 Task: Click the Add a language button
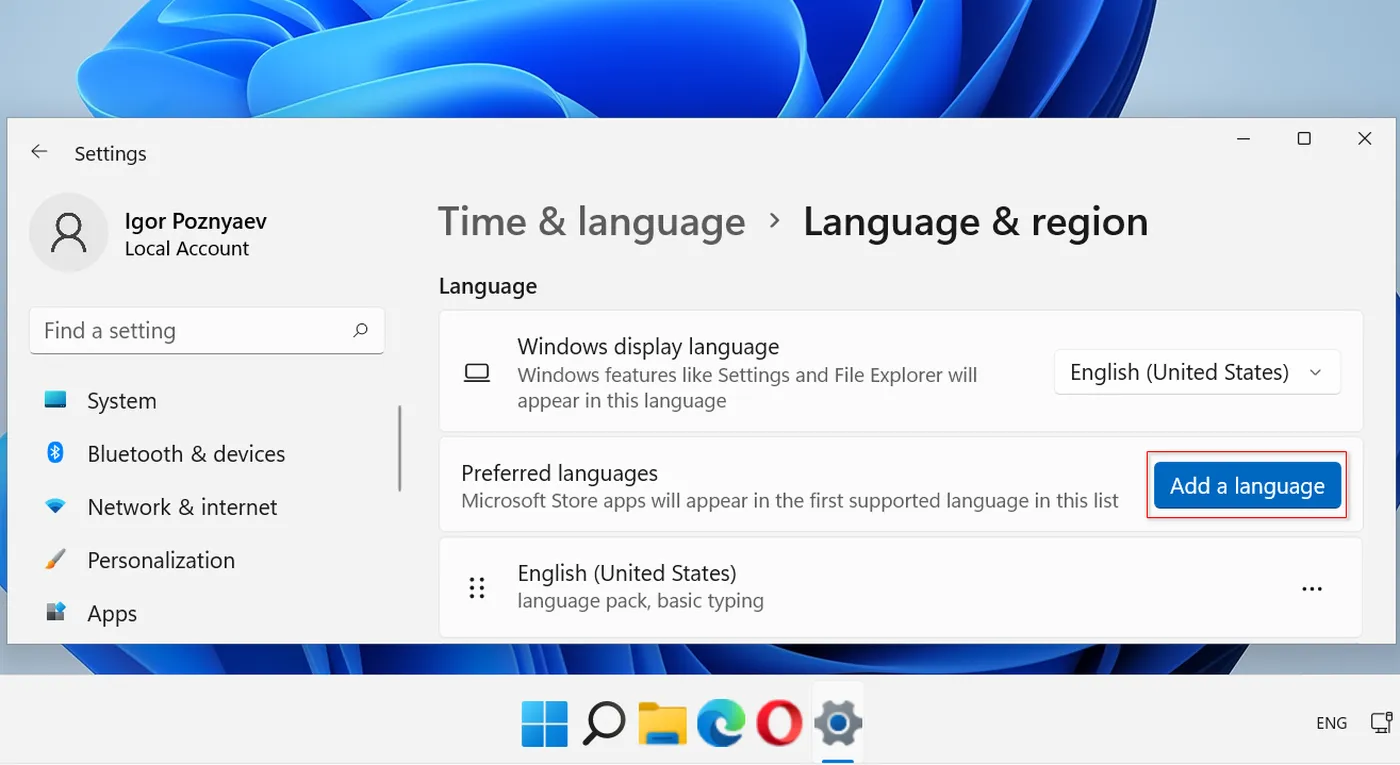pyautogui.click(x=1247, y=485)
